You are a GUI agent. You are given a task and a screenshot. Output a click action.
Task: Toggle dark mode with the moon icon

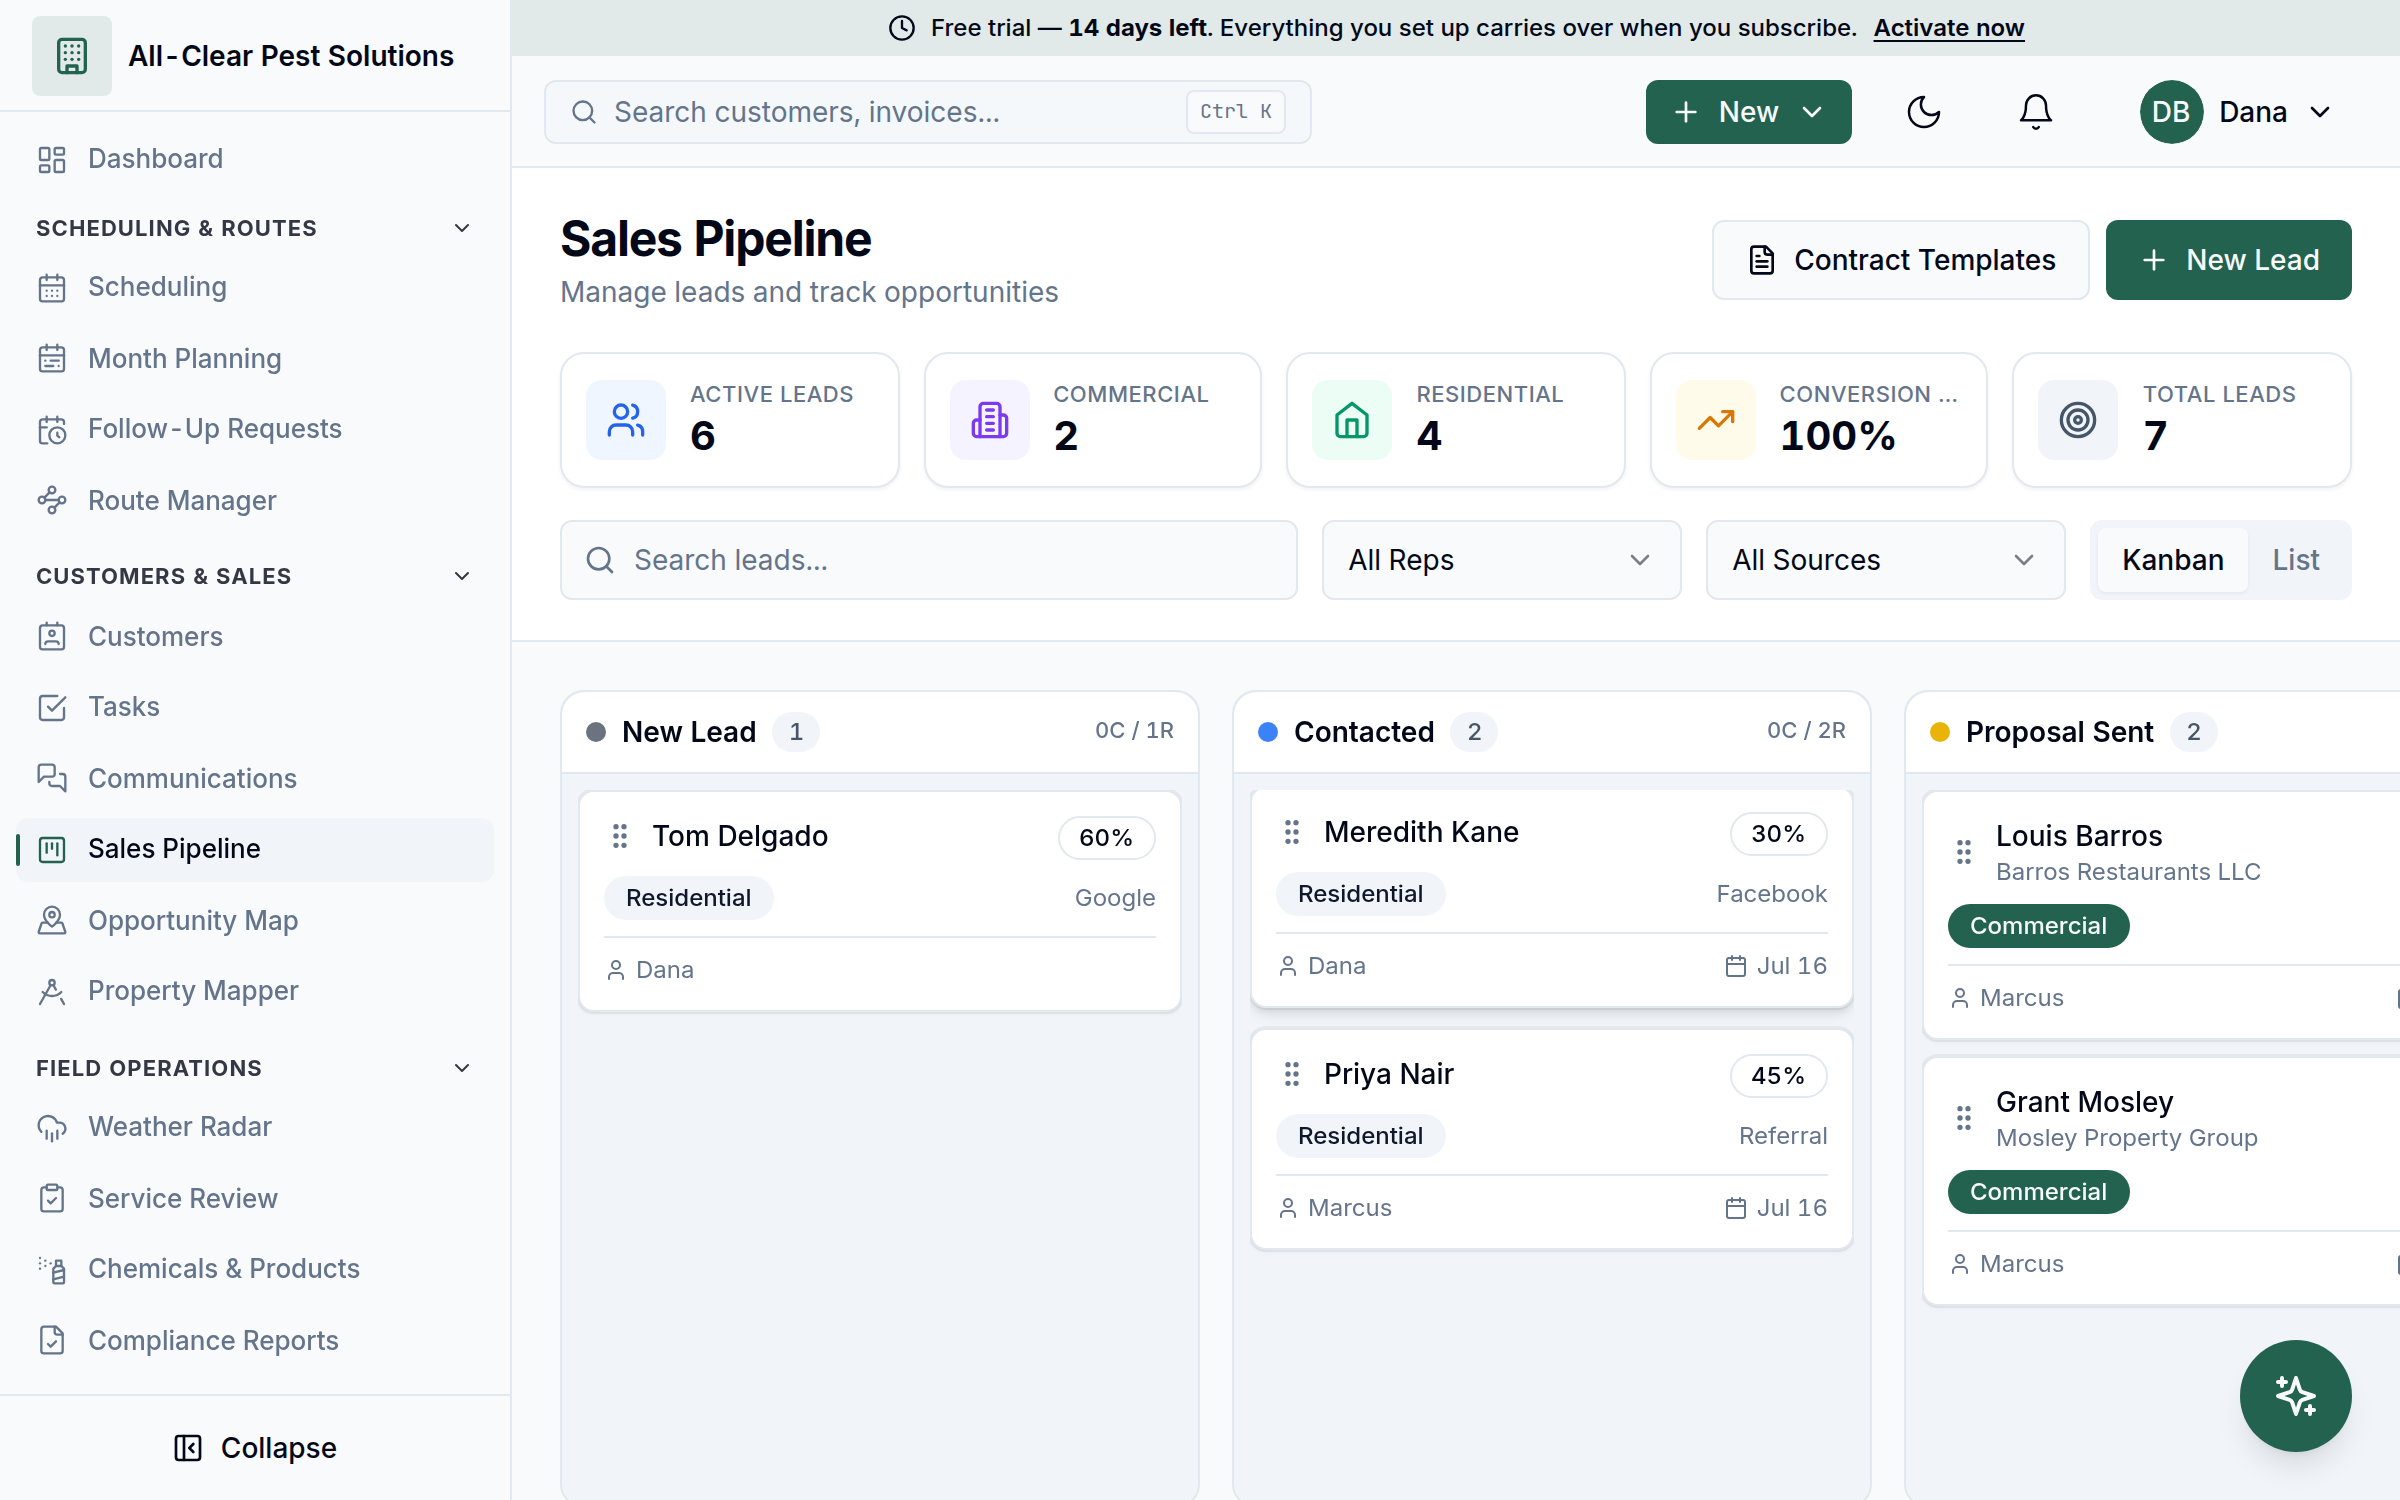(1923, 112)
